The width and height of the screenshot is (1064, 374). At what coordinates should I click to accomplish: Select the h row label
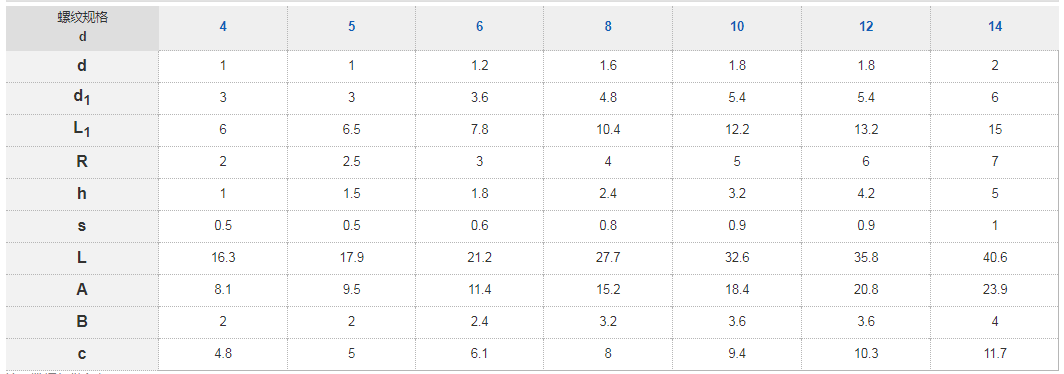point(82,193)
